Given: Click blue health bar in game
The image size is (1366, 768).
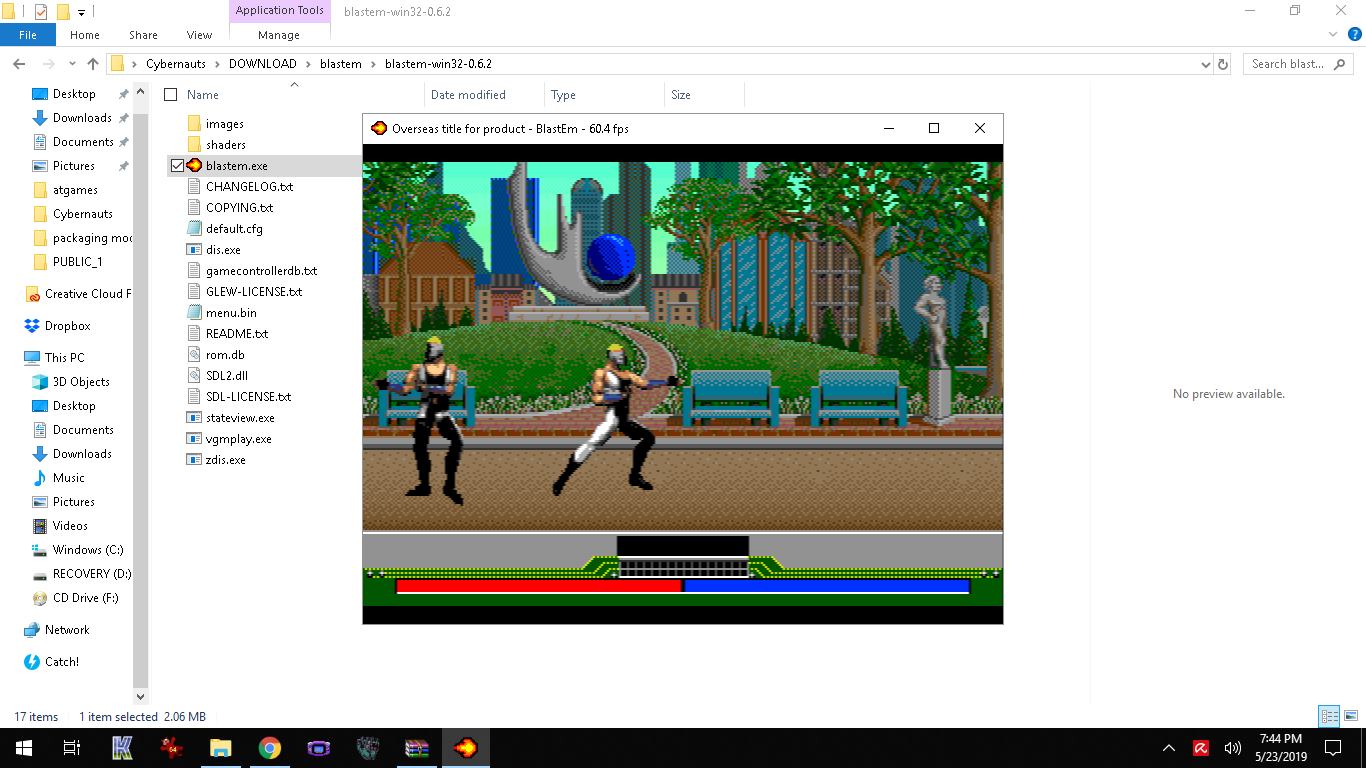Looking at the screenshot, I should point(826,586).
